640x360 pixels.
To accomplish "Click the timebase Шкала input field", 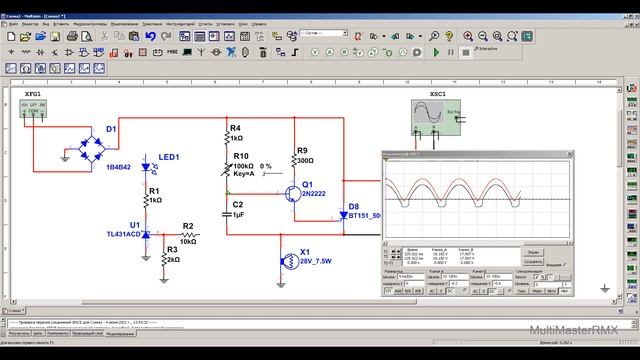I will tap(411, 276).
